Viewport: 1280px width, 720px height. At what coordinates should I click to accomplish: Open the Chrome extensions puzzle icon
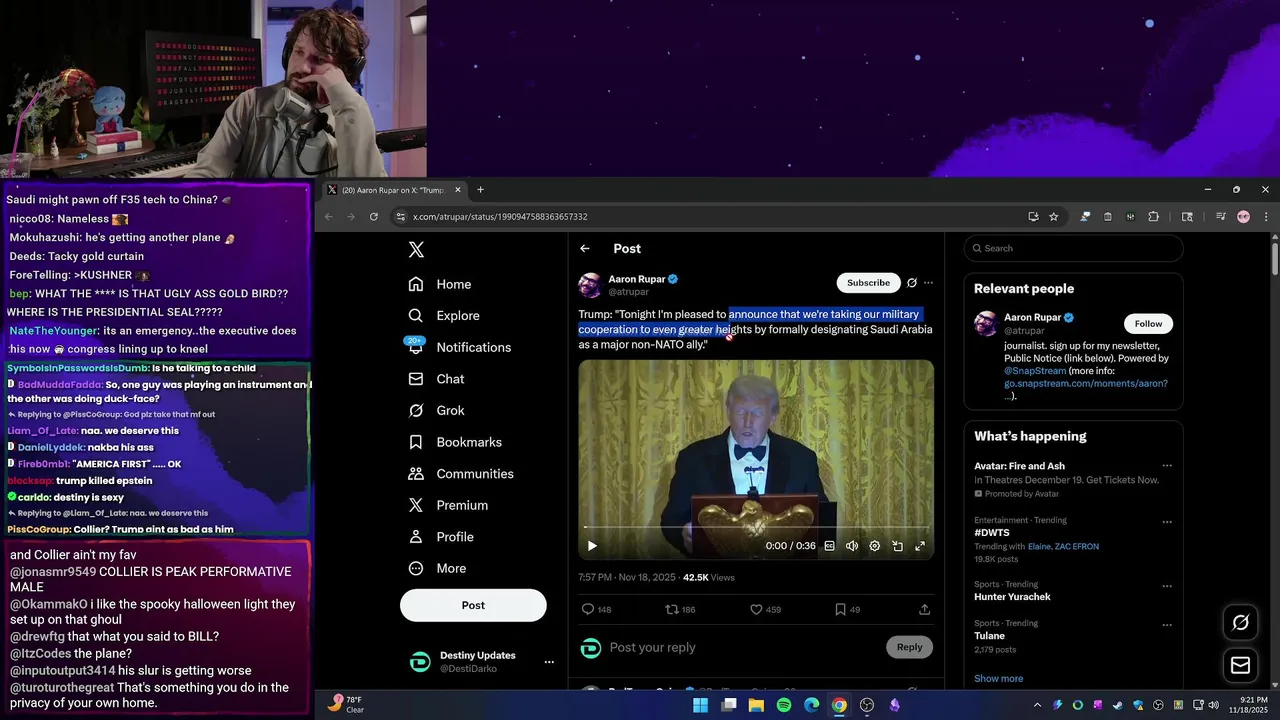point(1153,217)
